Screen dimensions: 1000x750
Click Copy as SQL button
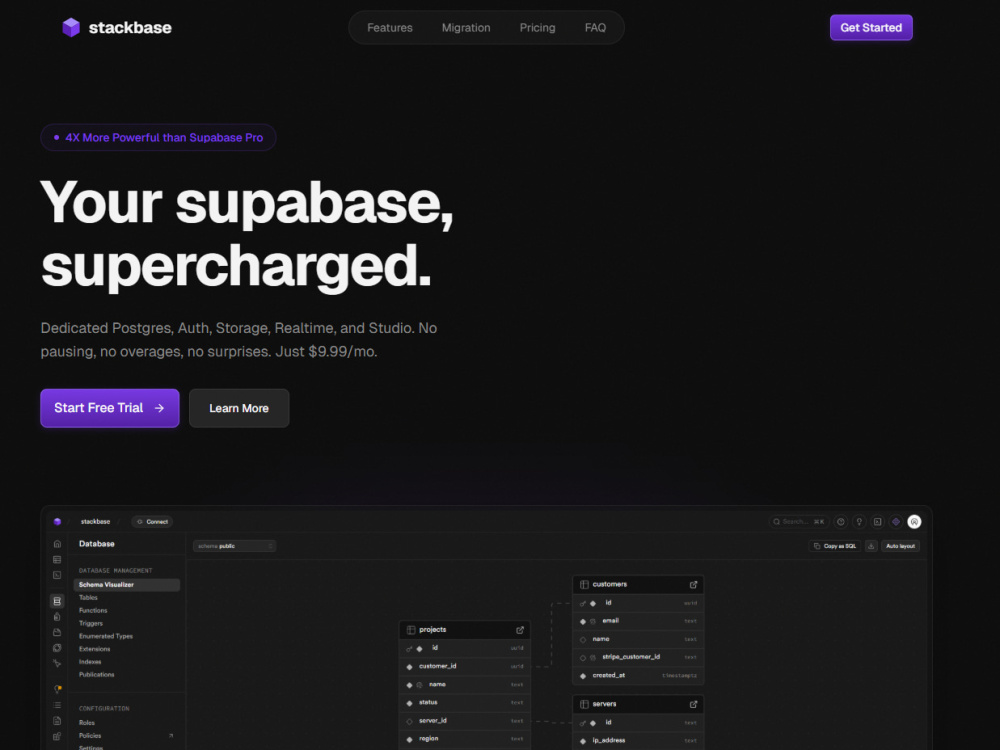(835, 546)
